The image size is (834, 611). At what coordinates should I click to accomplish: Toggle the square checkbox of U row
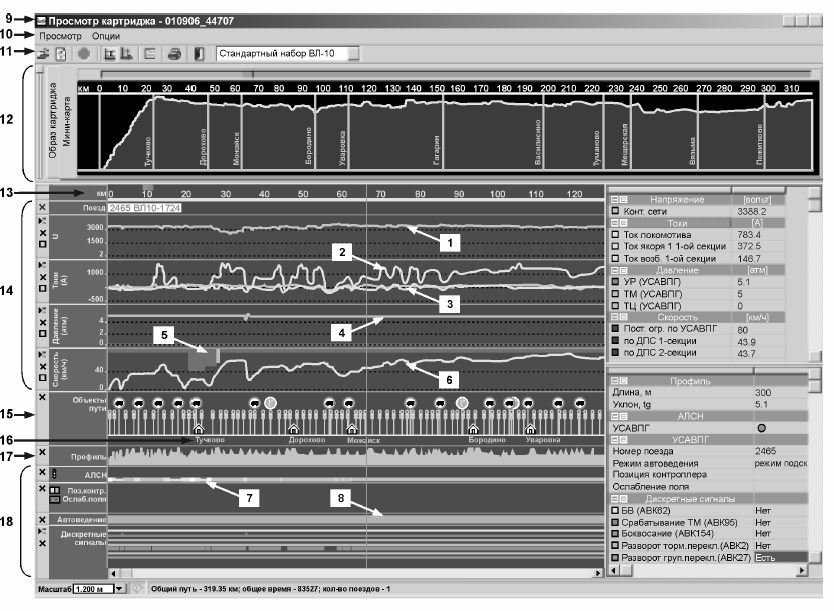point(43,244)
